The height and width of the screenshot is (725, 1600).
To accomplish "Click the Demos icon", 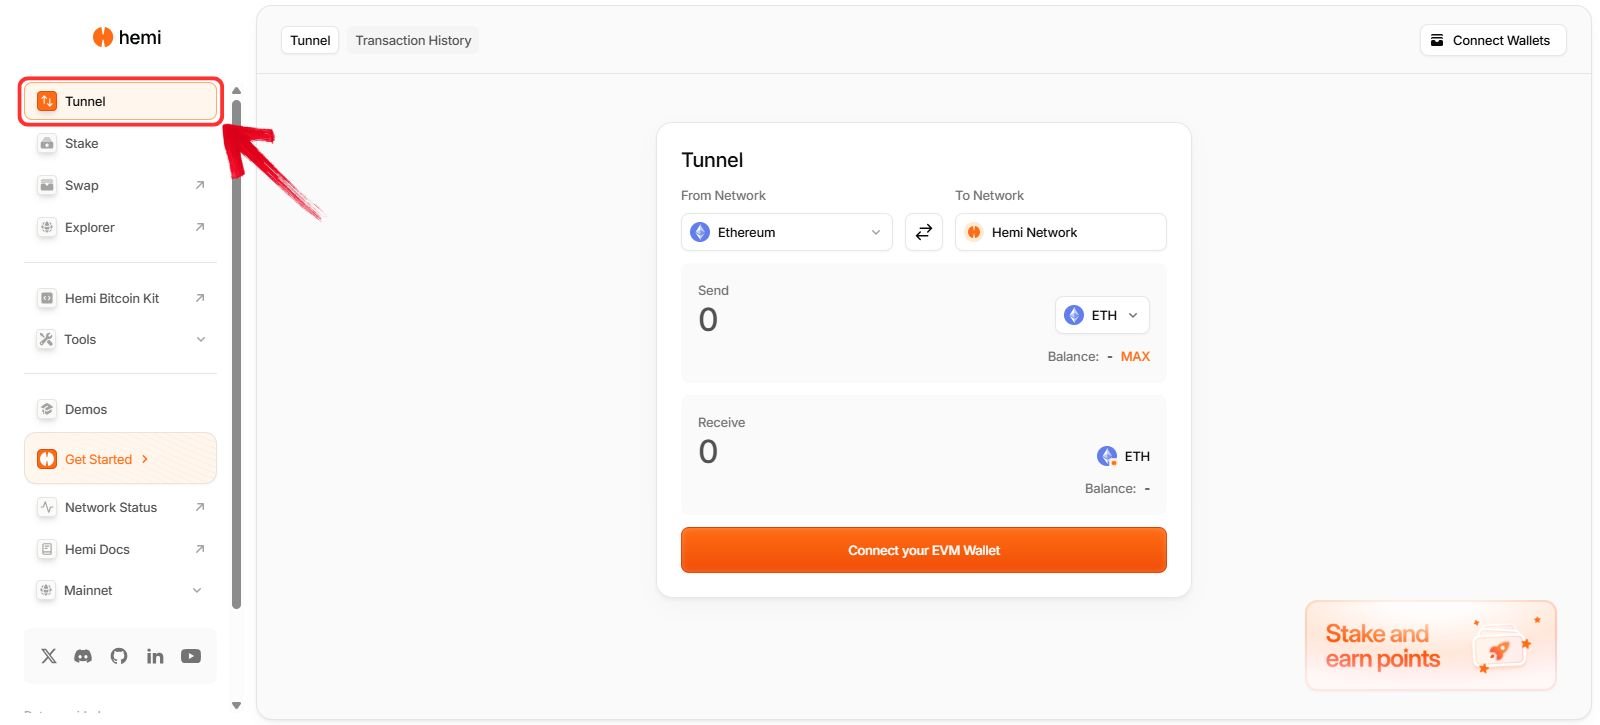I will [47, 409].
